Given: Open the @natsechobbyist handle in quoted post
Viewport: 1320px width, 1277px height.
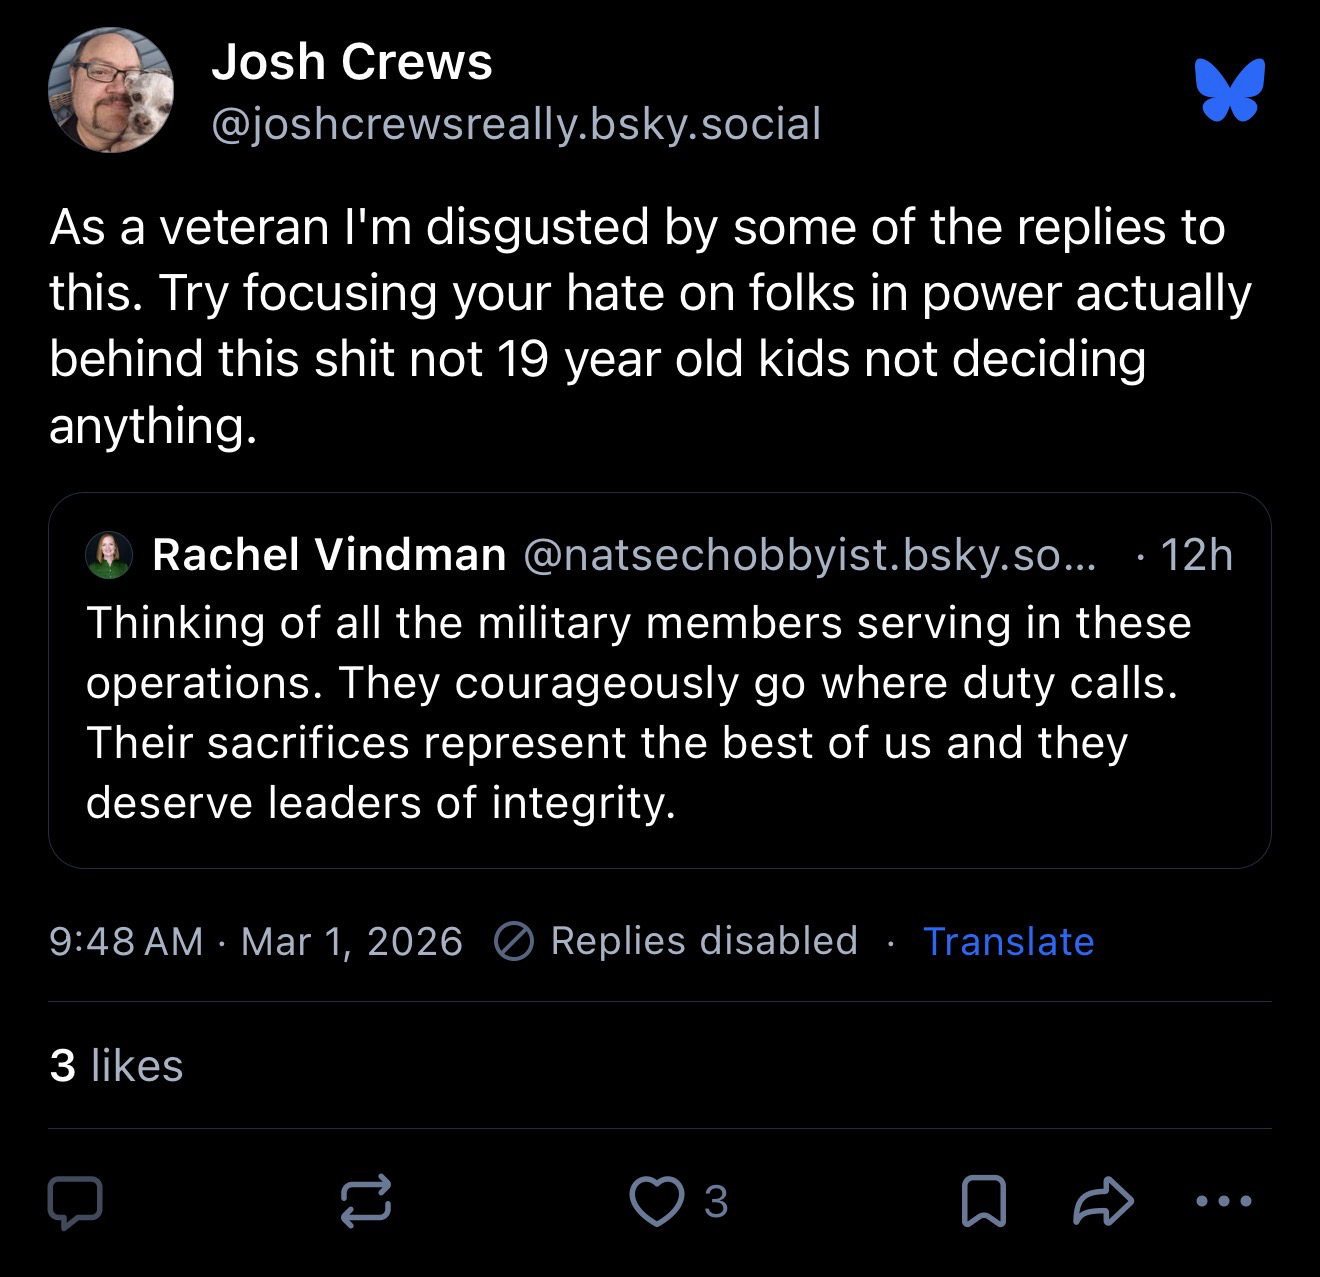Looking at the screenshot, I should [x=808, y=555].
